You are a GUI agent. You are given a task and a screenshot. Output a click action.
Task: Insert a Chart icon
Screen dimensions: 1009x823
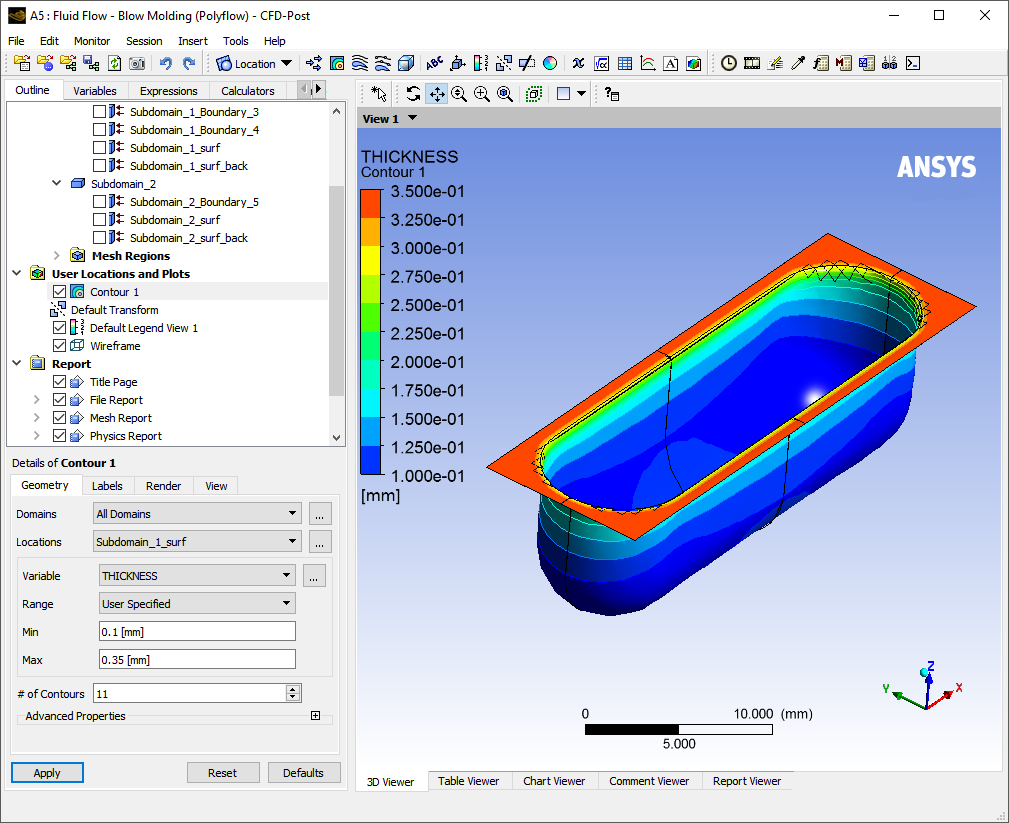click(647, 63)
